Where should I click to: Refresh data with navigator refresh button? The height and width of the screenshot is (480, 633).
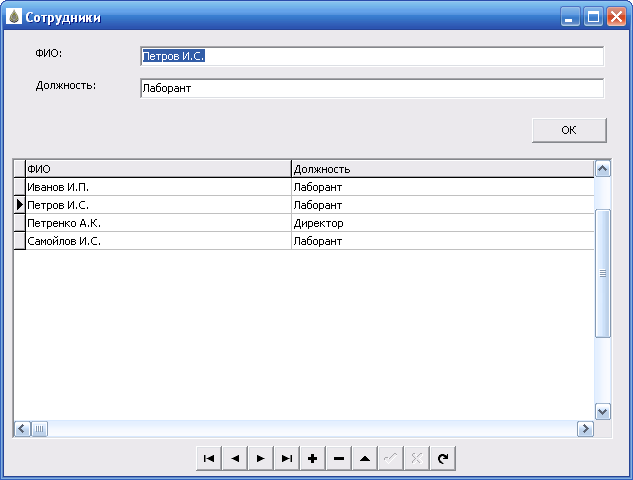pyautogui.click(x=442, y=458)
